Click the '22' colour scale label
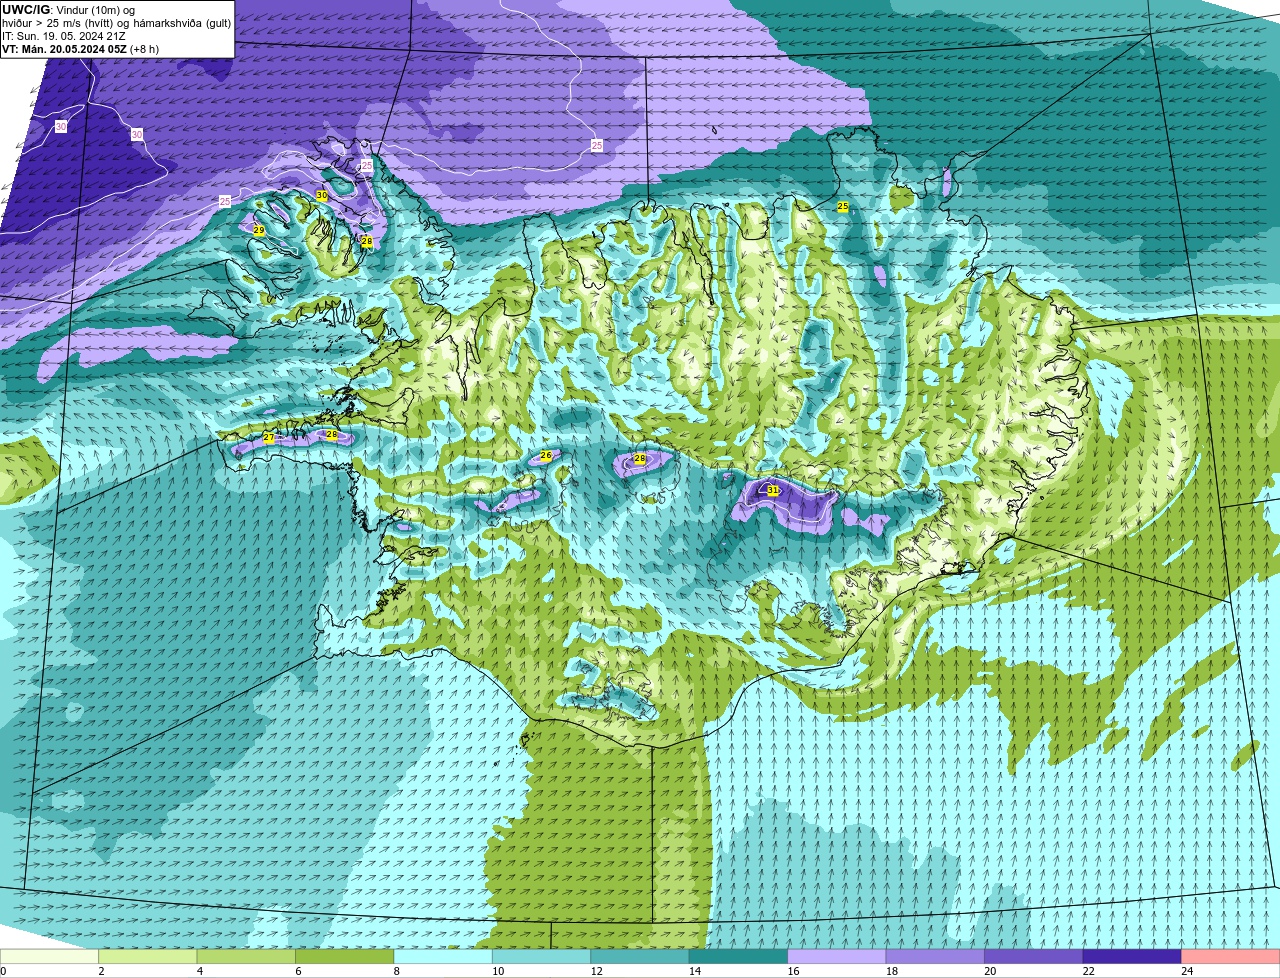 [1088, 971]
